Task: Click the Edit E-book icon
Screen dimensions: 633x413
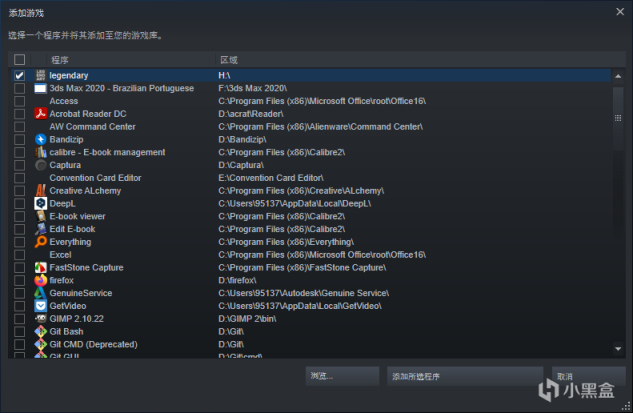Action: click(40, 229)
